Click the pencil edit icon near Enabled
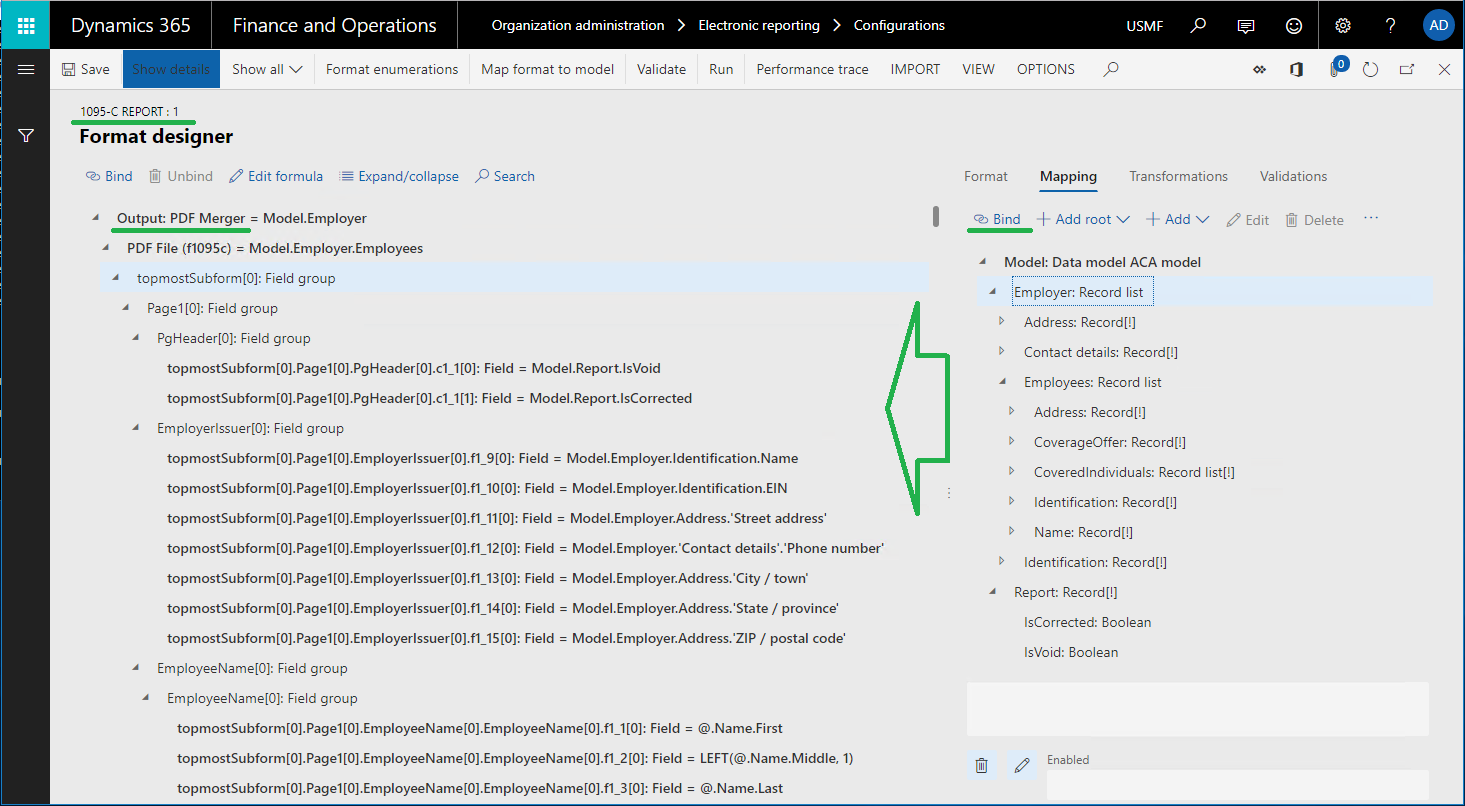 (1022, 765)
